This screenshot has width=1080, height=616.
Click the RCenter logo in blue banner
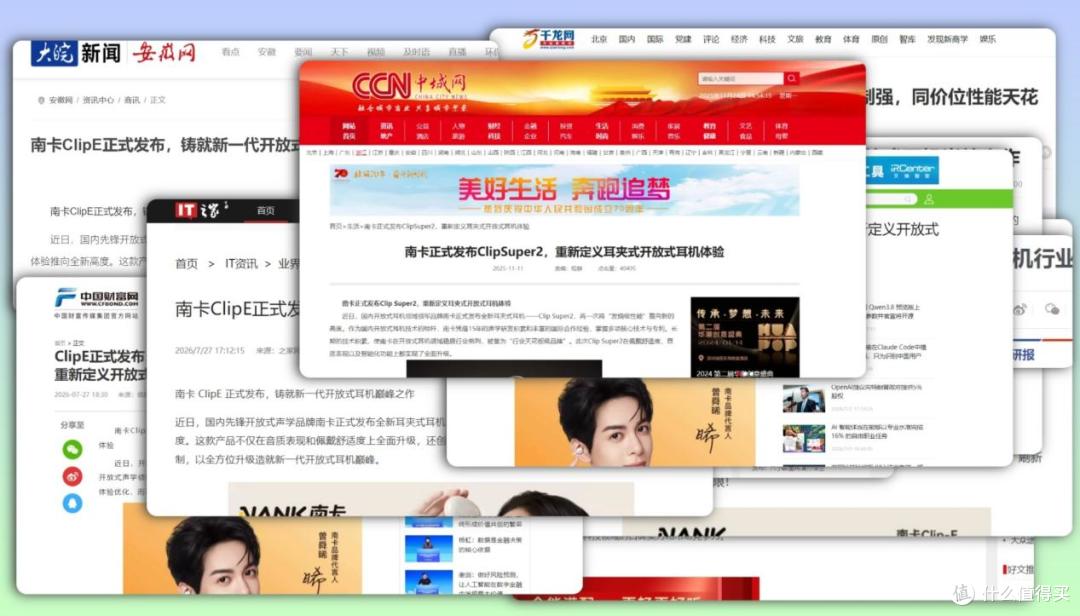(x=911, y=170)
